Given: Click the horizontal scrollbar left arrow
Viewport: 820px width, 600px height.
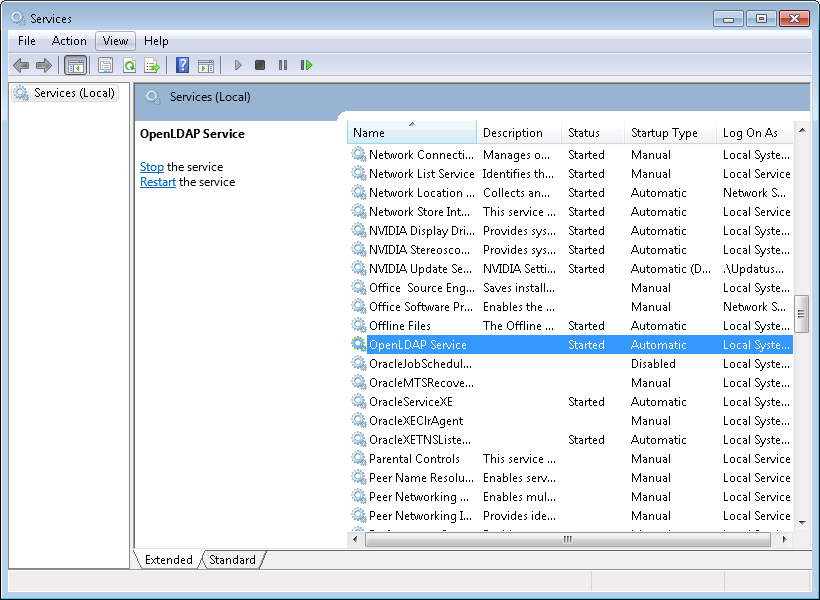Looking at the screenshot, I should click(x=355, y=539).
